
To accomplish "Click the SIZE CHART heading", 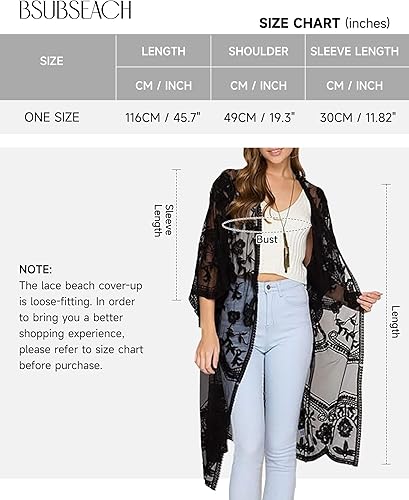I will [324, 23].
